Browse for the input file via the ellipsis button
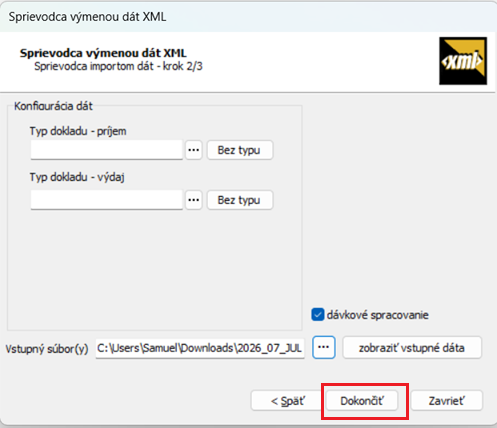 click(x=324, y=347)
